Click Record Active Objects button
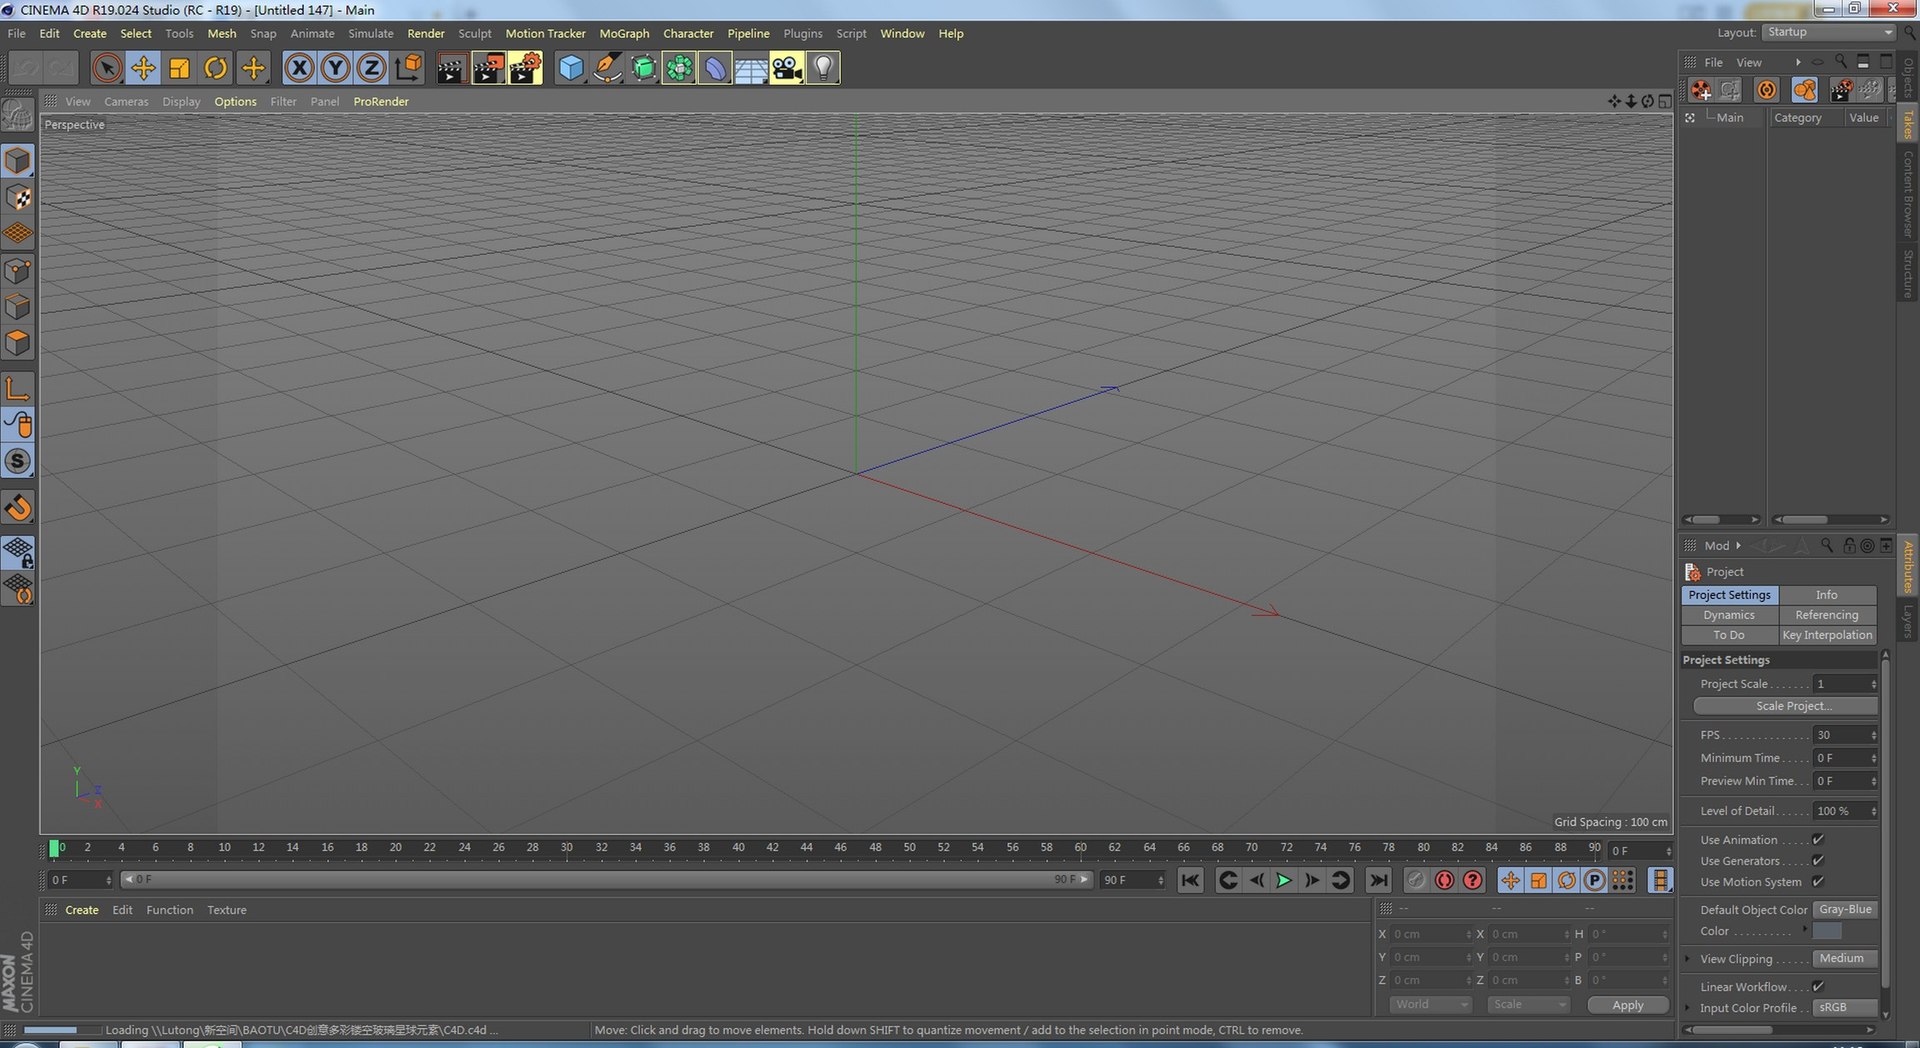The image size is (1920, 1048). click(x=1416, y=880)
